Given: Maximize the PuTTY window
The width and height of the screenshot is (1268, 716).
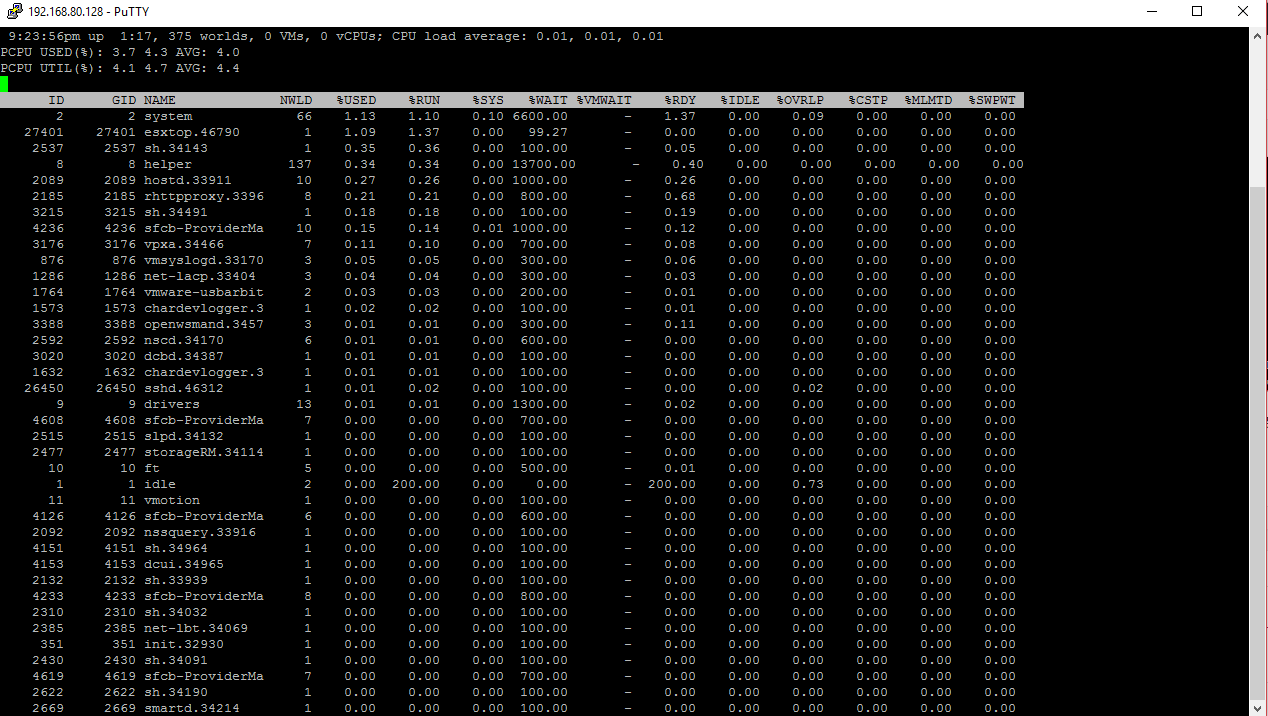Looking at the screenshot, I should point(1197,11).
